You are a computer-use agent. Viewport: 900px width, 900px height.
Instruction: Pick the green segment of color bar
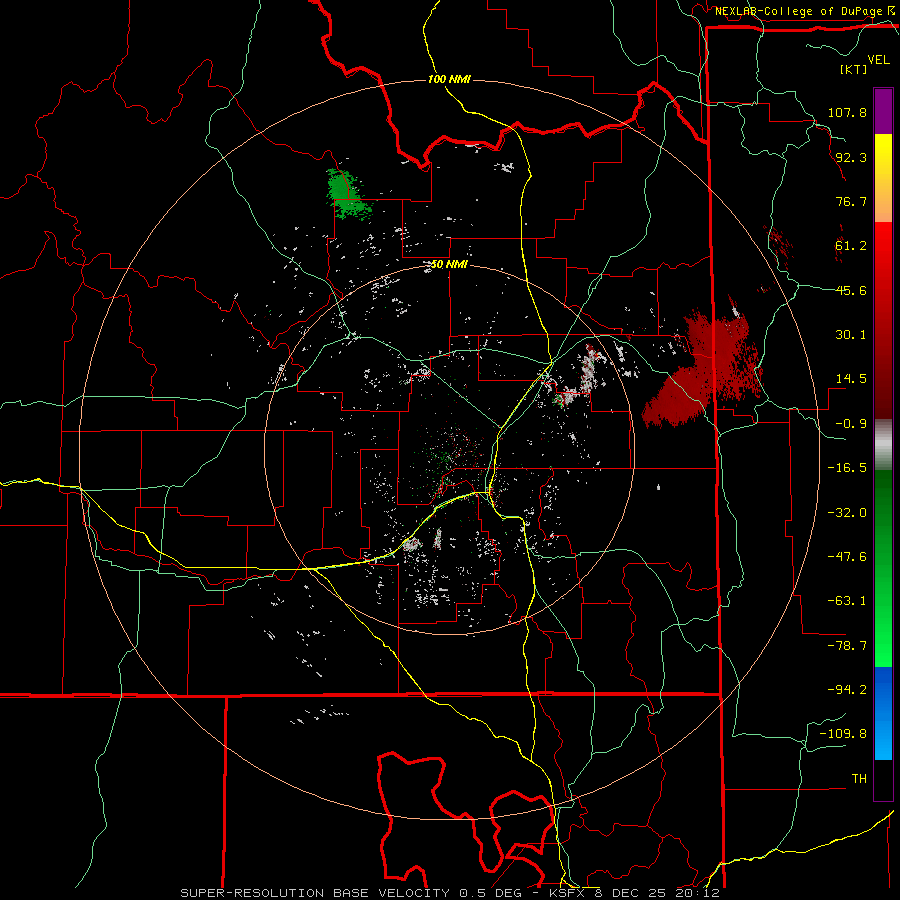click(883, 568)
